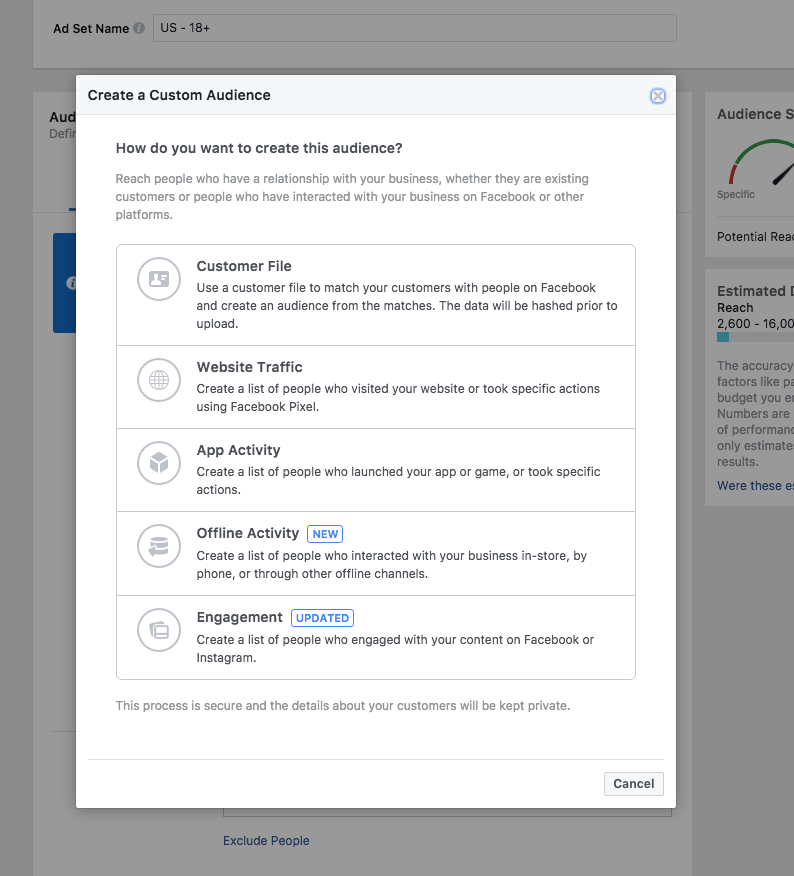The width and height of the screenshot is (794, 876).
Task: Click the Exclude People link
Action: tap(266, 841)
